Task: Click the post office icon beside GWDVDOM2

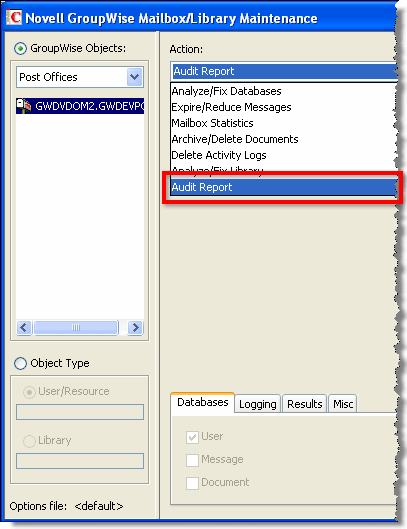Action: coord(24,106)
